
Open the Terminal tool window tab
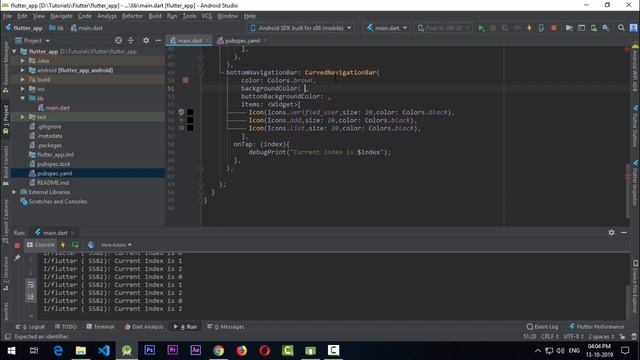100,327
